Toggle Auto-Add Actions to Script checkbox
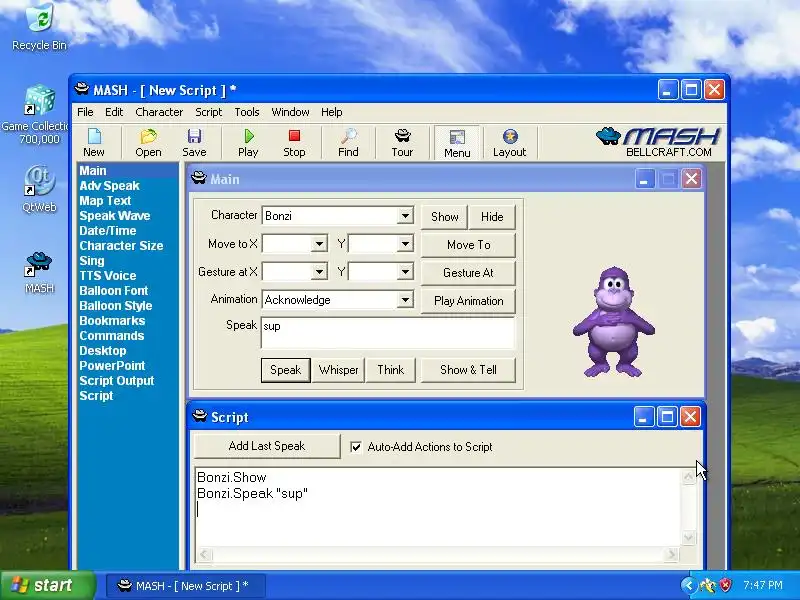The width and height of the screenshot is (800, 600). tap(356, 447)
